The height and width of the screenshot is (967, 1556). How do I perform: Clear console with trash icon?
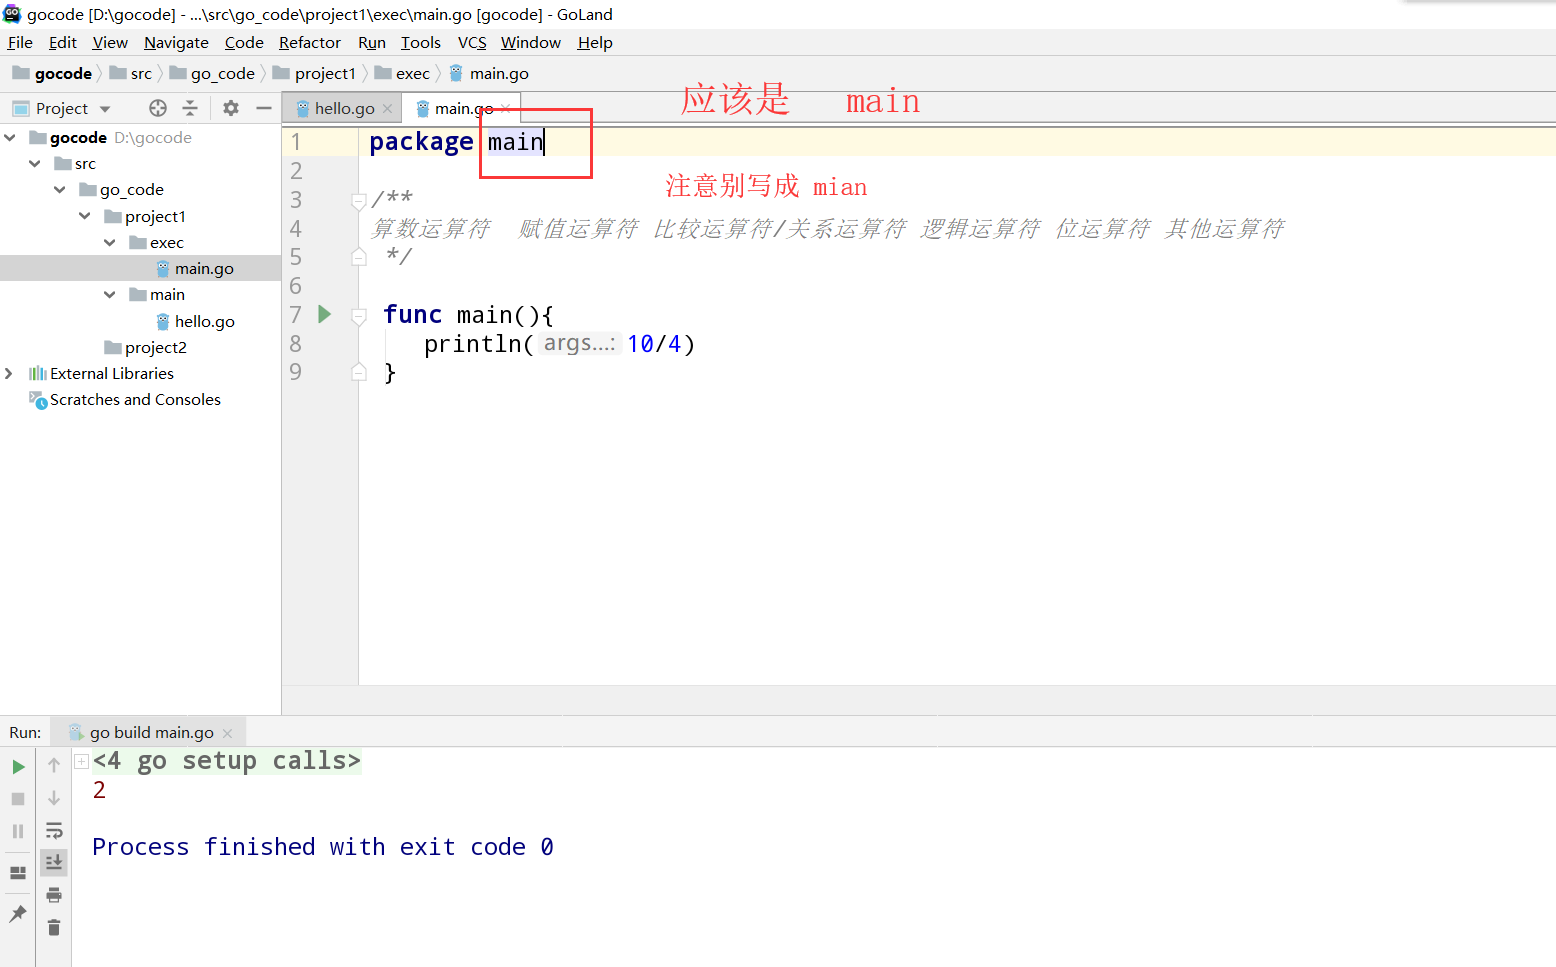pyautogui.click(x=54, y=928)
